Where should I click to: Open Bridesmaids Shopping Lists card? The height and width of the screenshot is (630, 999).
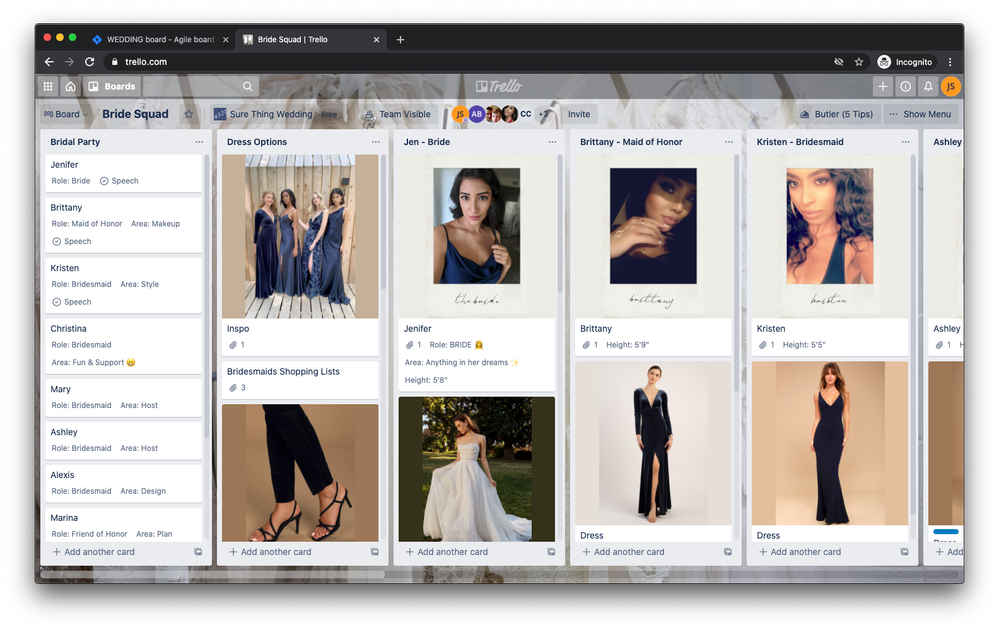coord(300,379)
